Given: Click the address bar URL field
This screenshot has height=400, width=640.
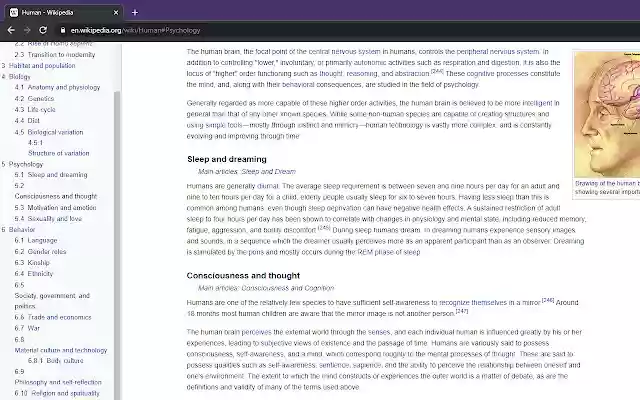Looking at the screenshot, I should point(136,30).
